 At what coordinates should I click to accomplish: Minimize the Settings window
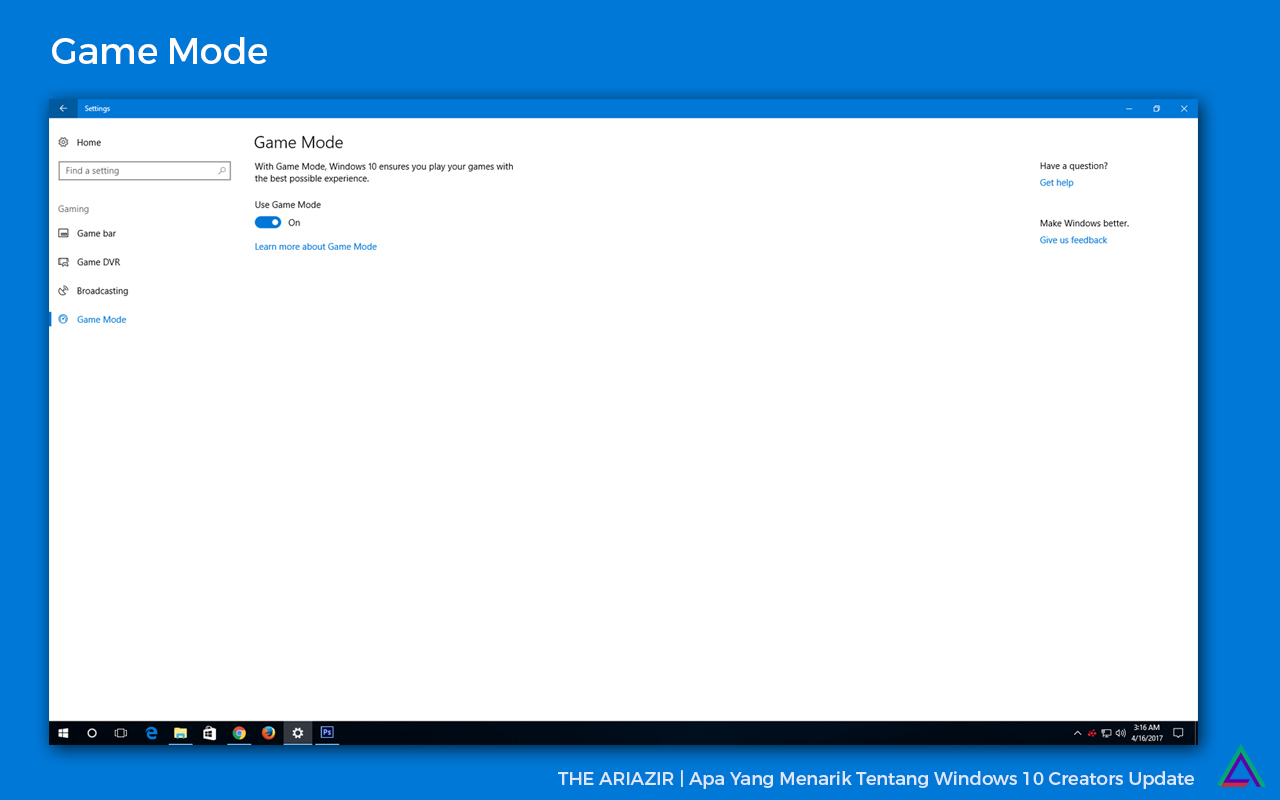[x=1129, y=108]
